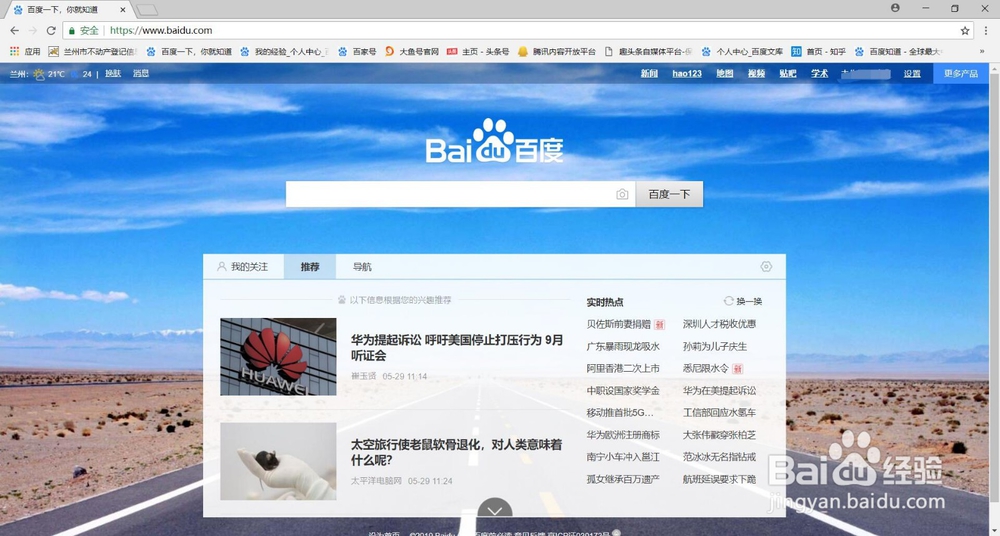The width and height of the screenshot is (1000, 536).
Task: Switch to the 导航 tab
Action: [x=362, y=267]
